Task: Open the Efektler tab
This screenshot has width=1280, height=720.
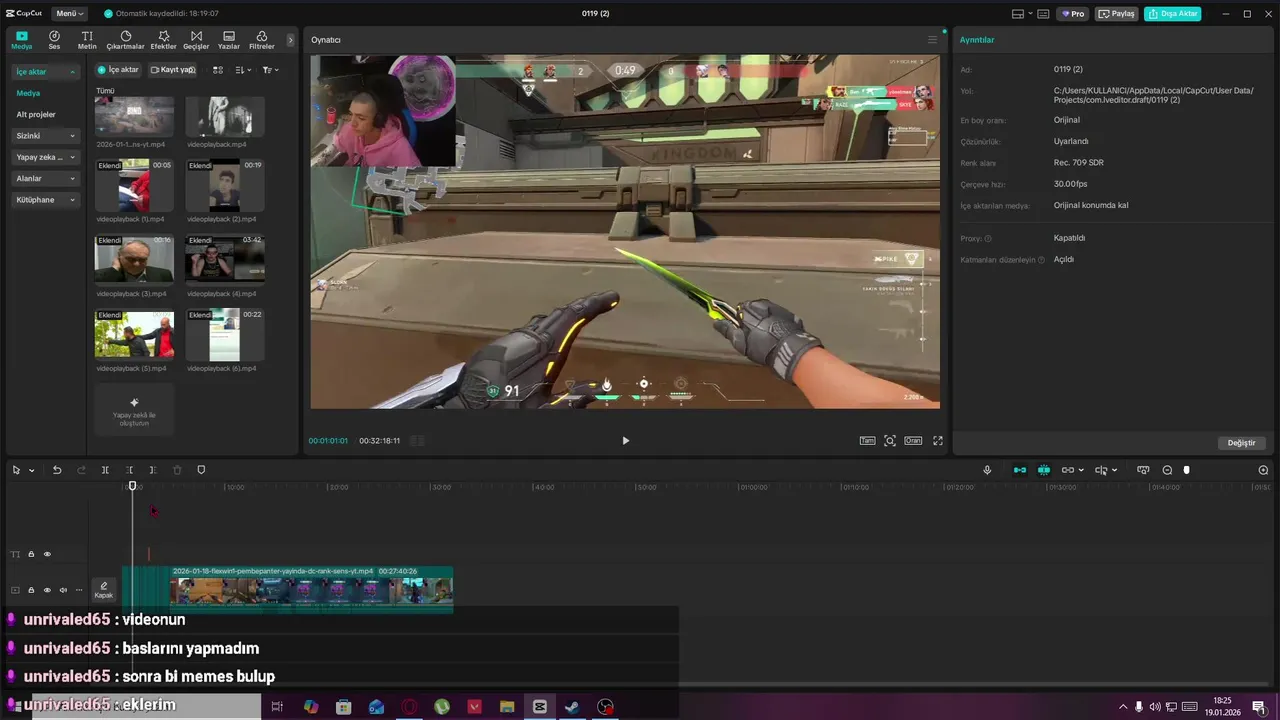Action: click(163, 40)
